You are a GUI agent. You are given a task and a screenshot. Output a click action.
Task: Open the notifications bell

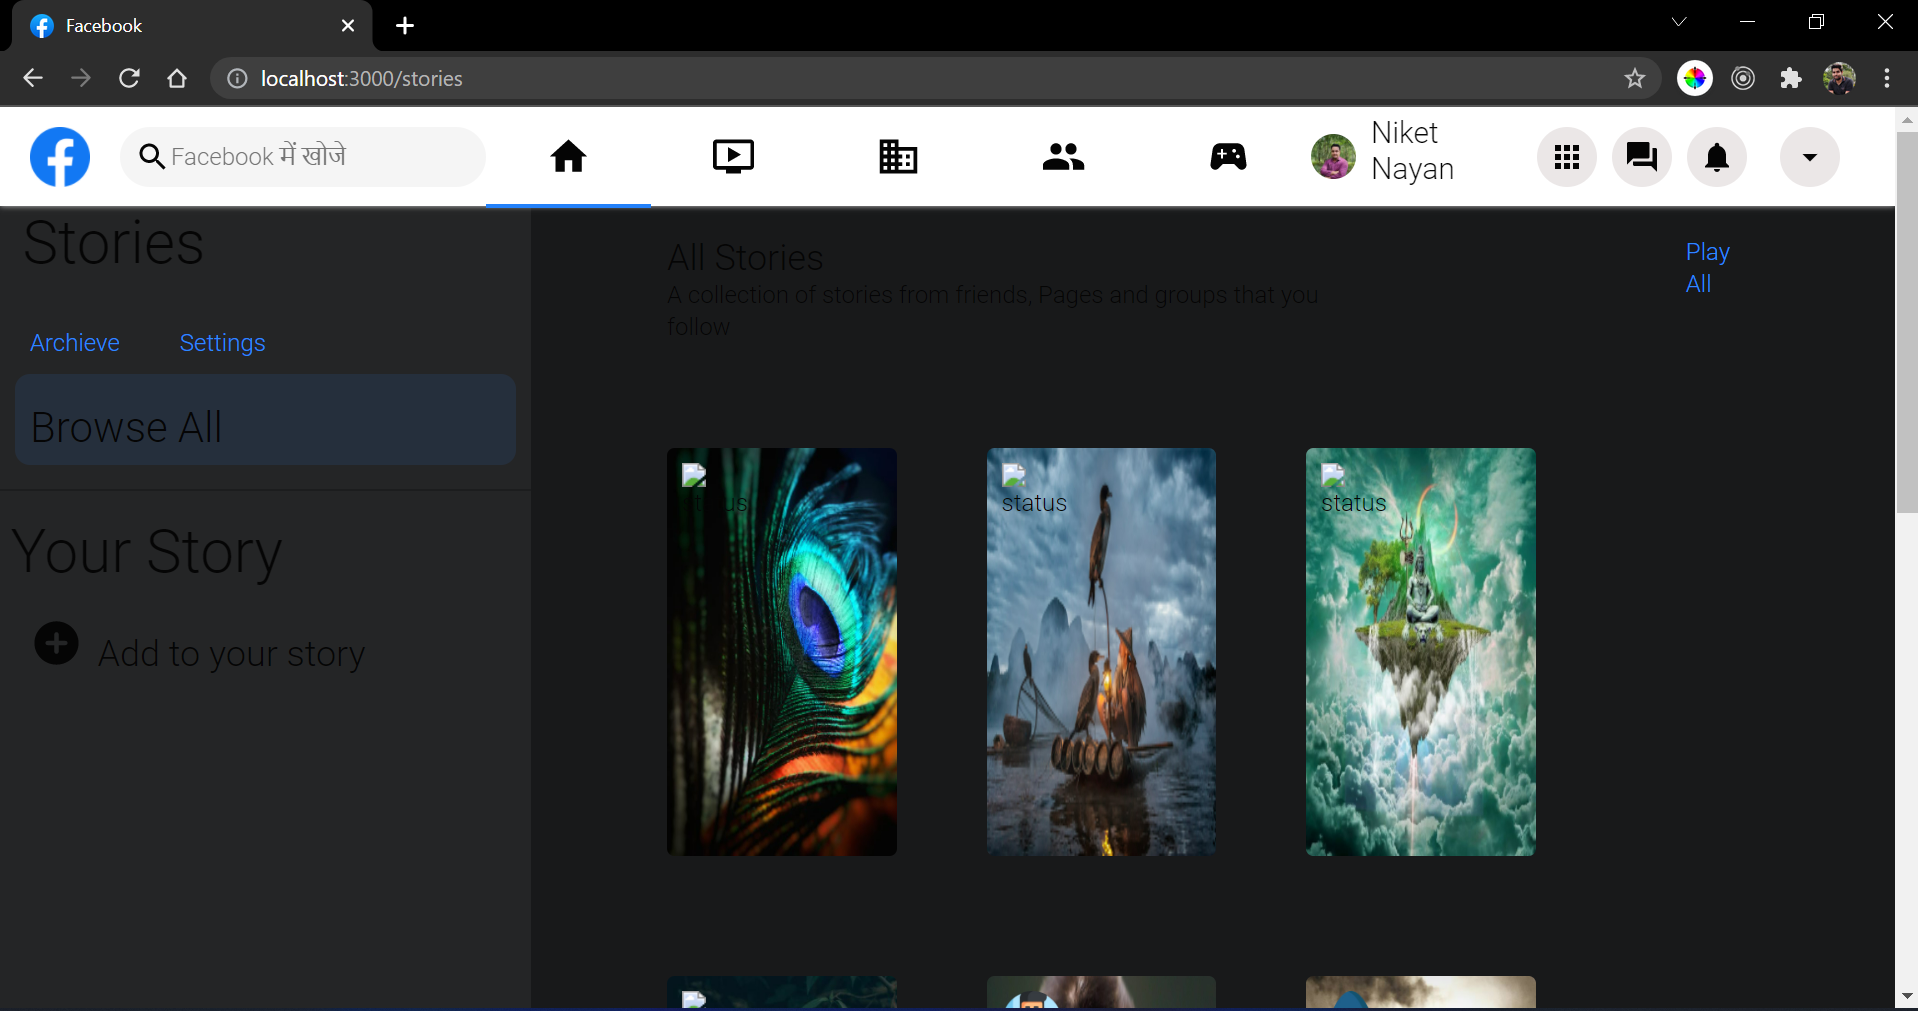(x=1716, y=156)
